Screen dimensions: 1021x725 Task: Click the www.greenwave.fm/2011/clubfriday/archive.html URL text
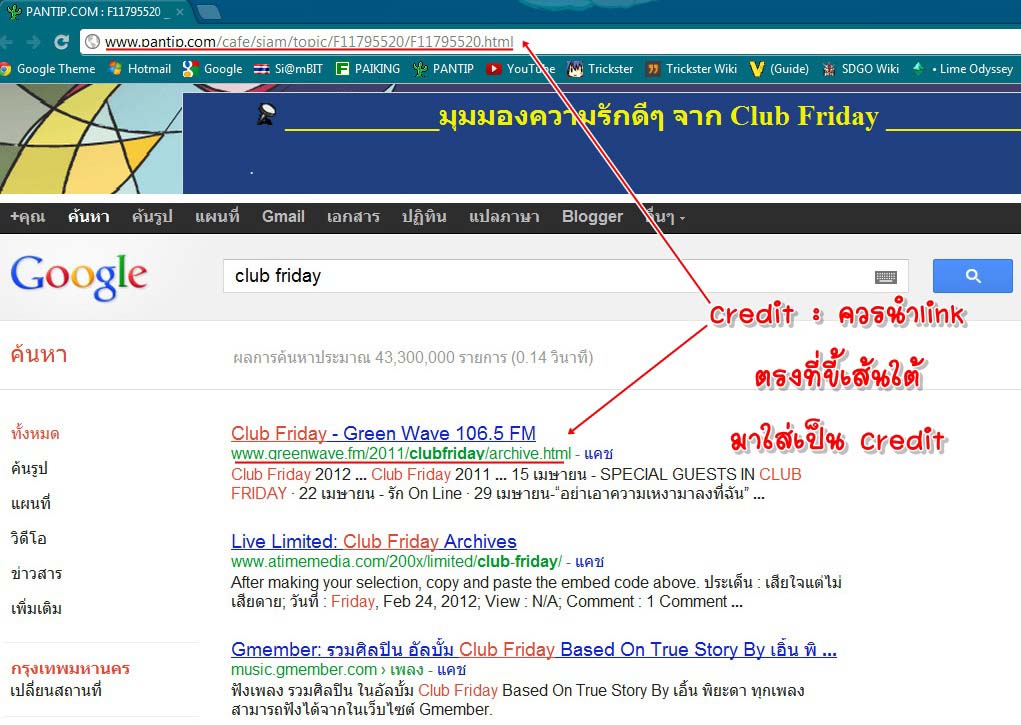401,453
